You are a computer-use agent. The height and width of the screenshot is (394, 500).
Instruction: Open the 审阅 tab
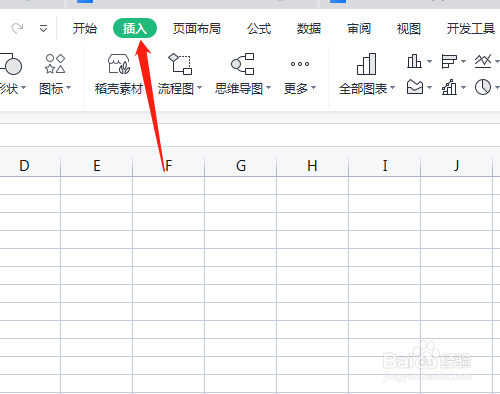click(x=359, y=29)
